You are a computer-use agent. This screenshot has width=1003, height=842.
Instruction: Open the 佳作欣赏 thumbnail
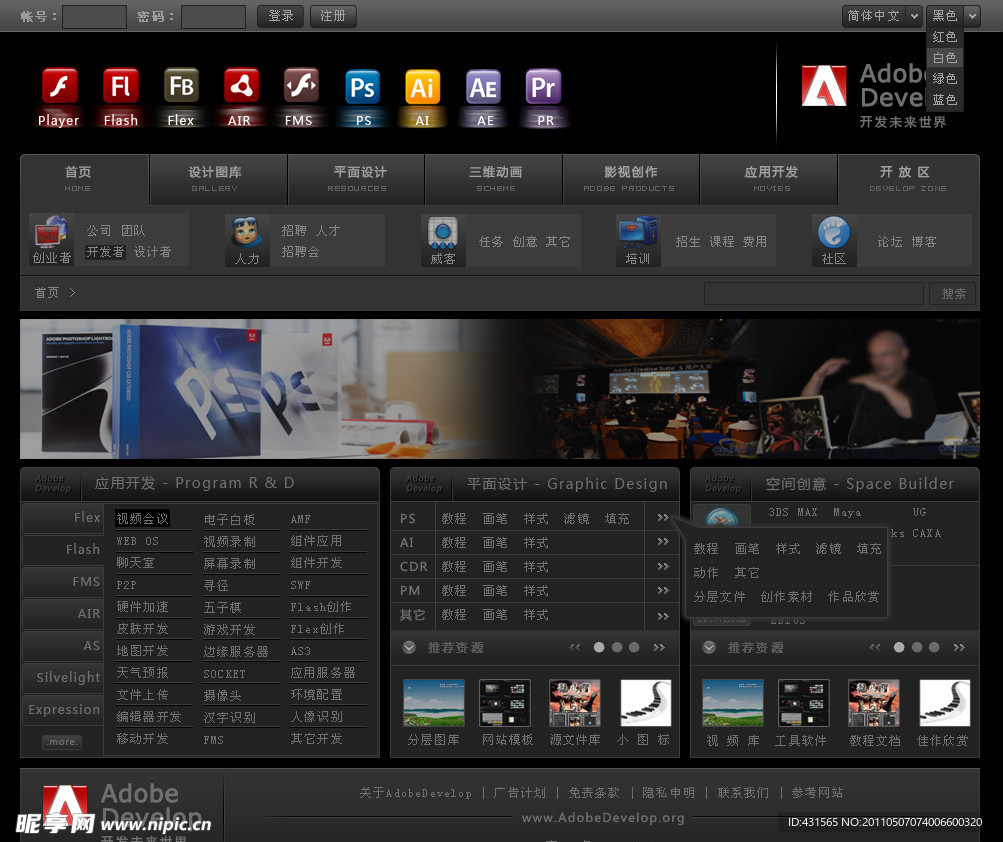click(x=945, y=703)
